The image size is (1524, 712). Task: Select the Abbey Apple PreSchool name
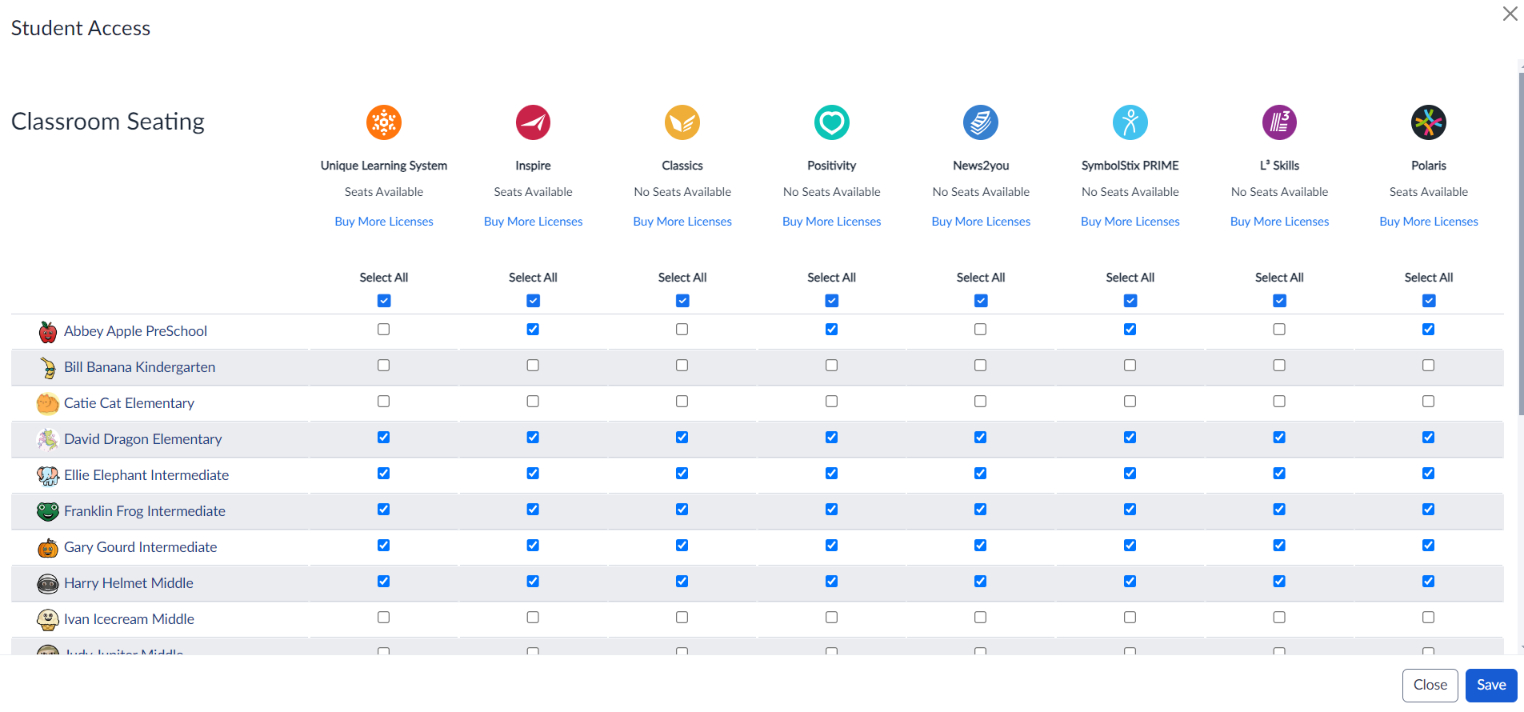[x=136, y=331]
